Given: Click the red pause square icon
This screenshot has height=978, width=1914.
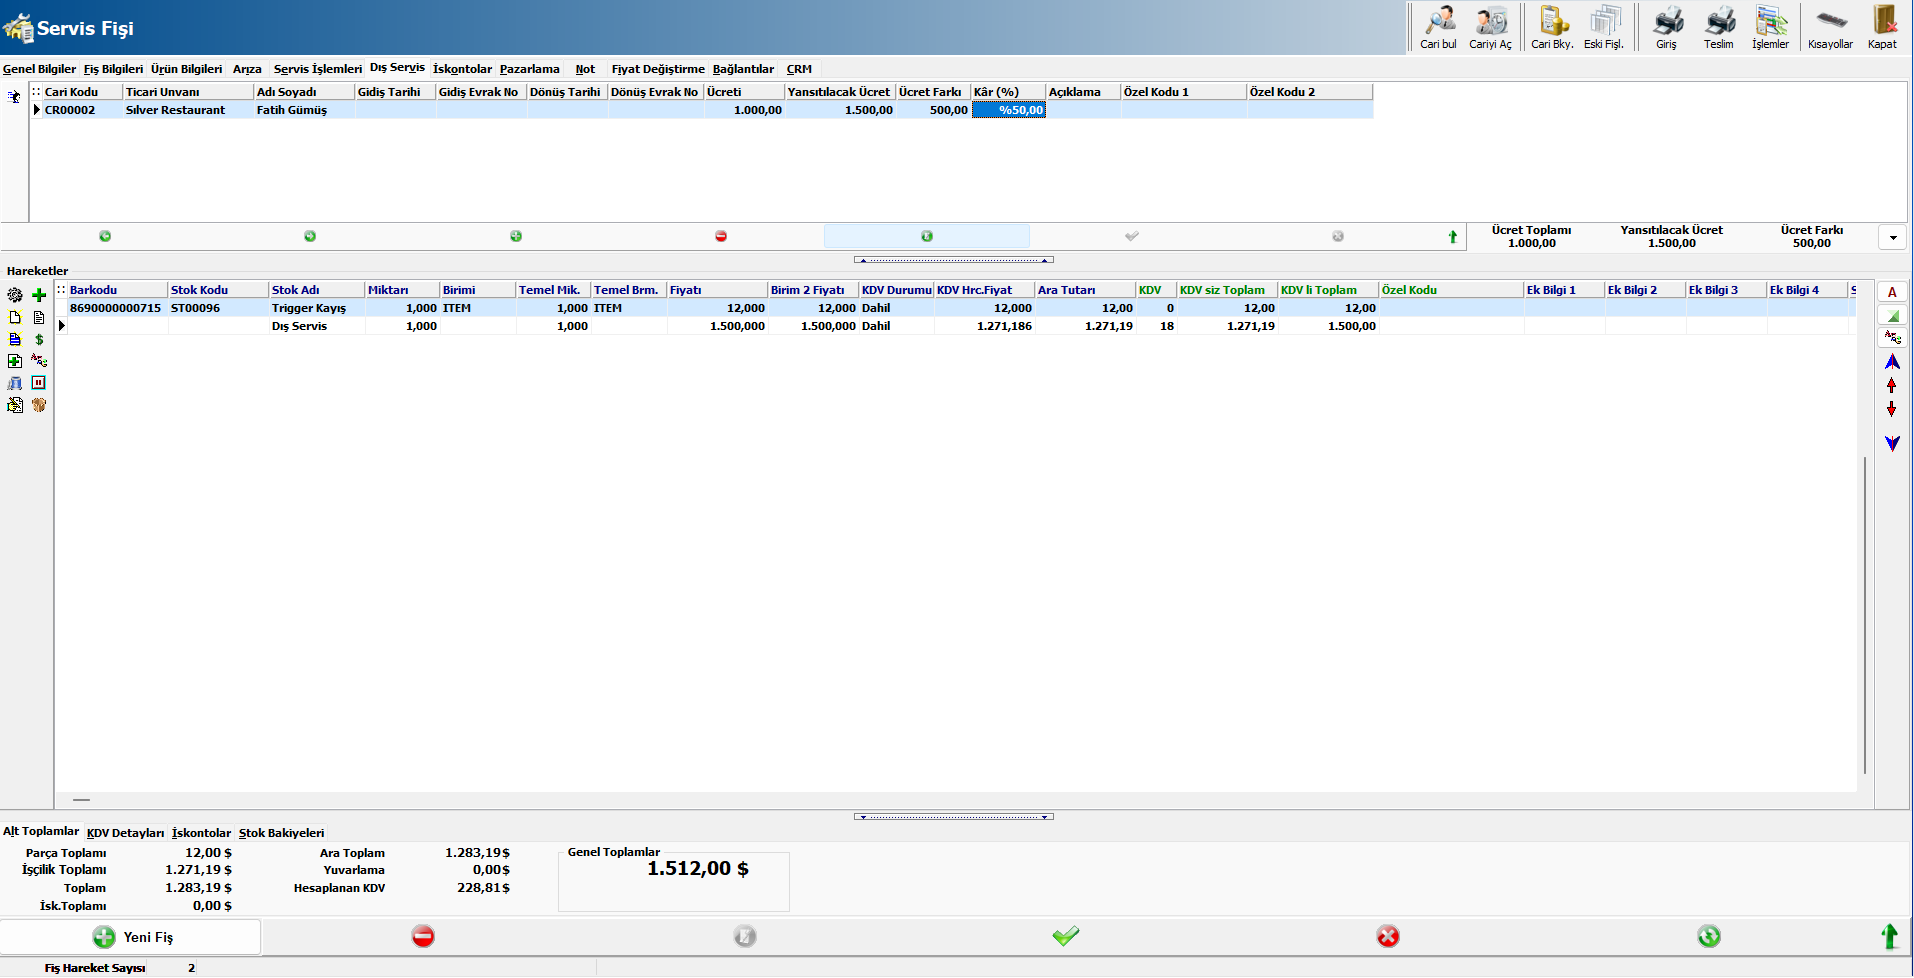Looking at the screenshot, I should (x=39, y=383).
